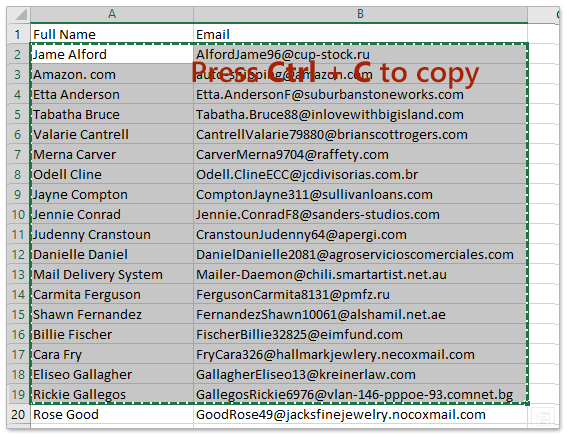Screen dimensions: 569x437
Task: Select column B header
Action: (360, 14)
